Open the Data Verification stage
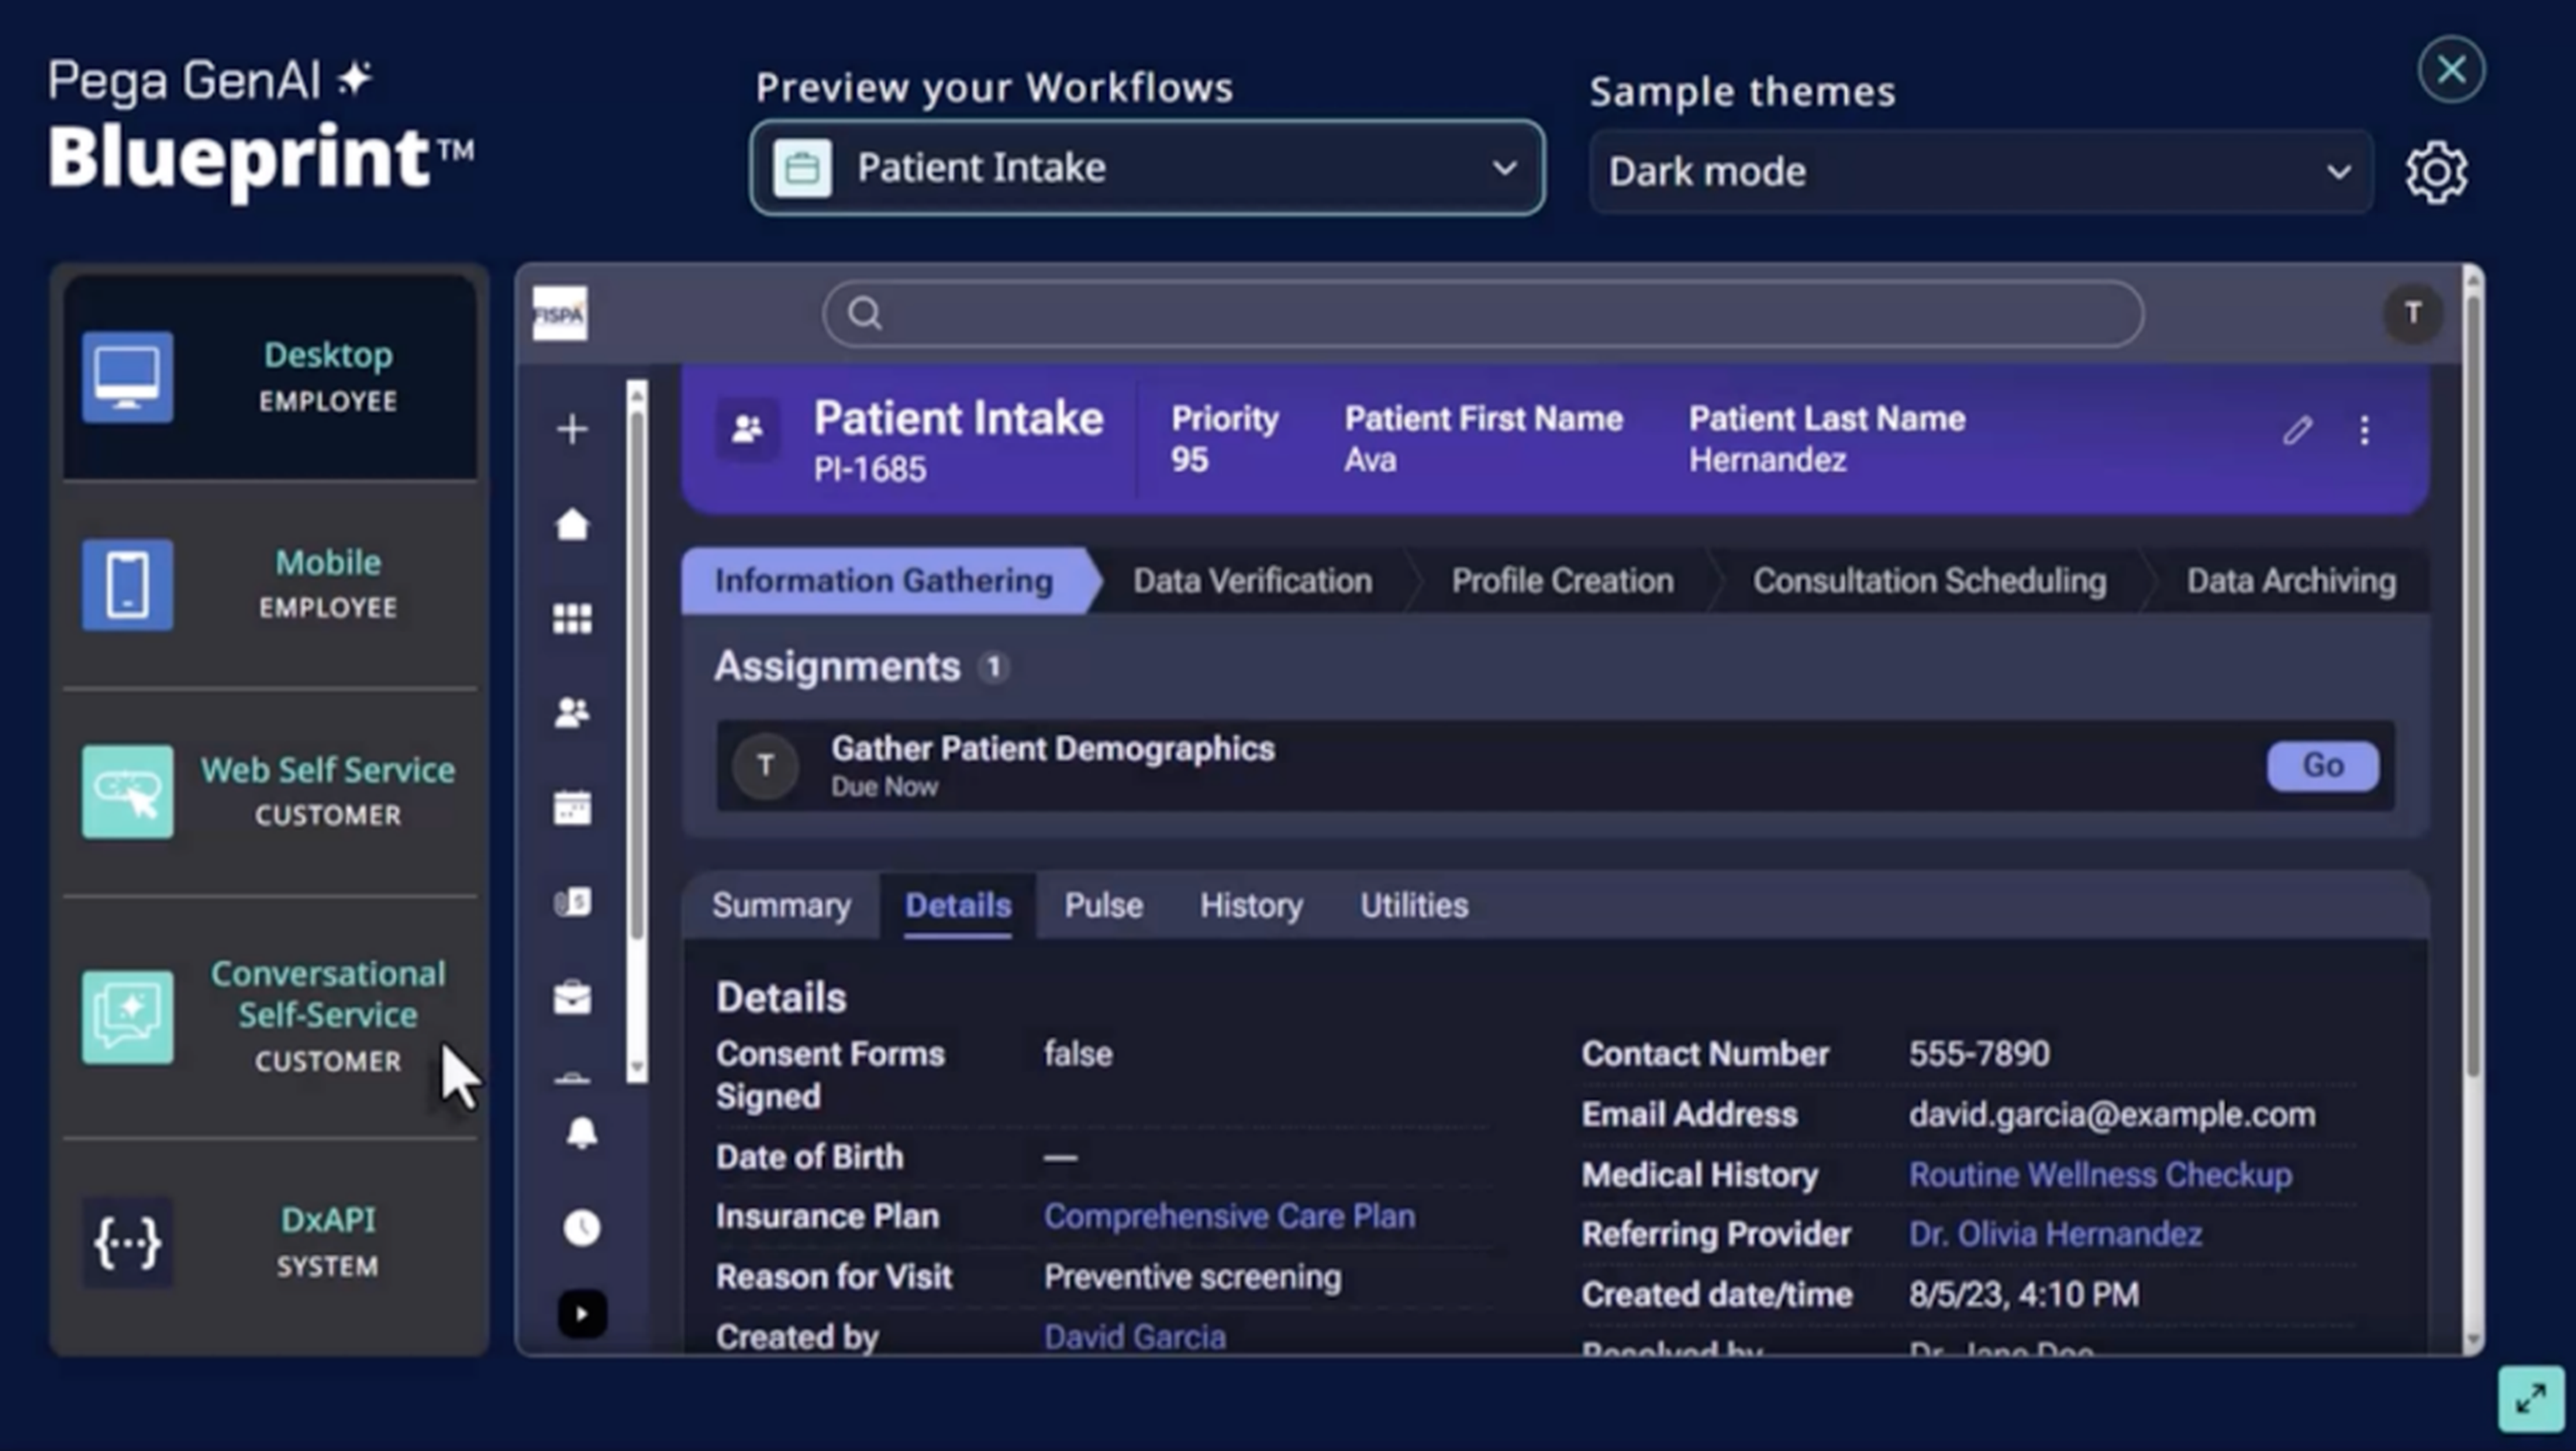This screenshot has height=1451, width=2576. click(1252, 580)
